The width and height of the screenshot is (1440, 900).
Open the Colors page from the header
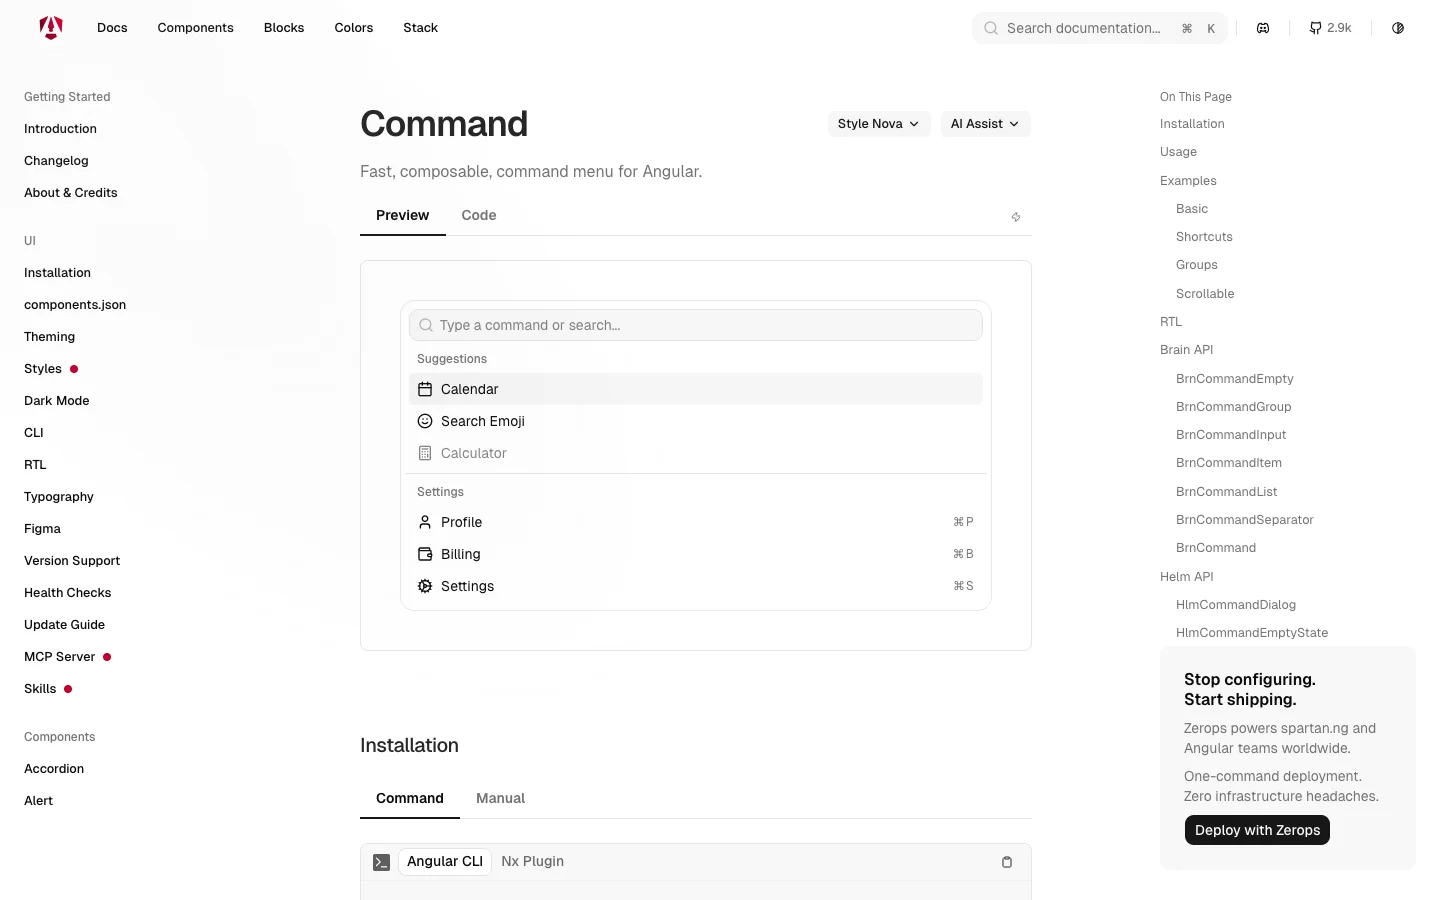354,28
